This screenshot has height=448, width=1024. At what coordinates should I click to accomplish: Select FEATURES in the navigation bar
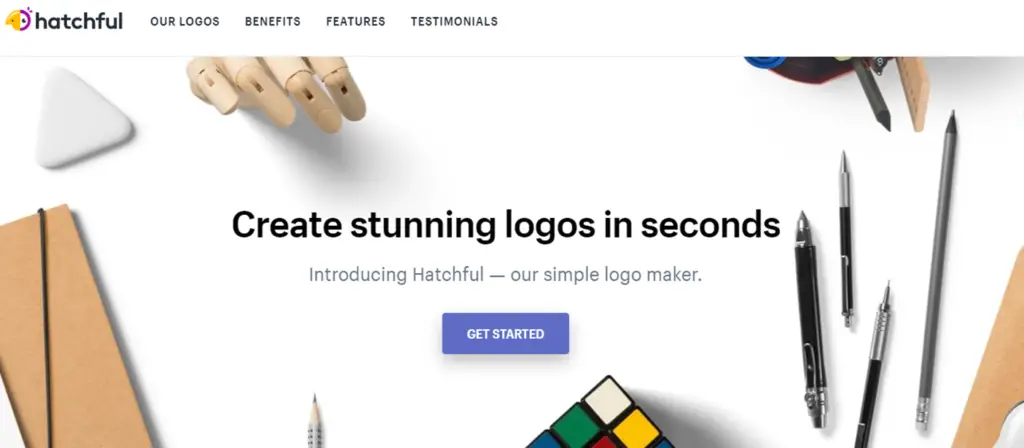[x=356, y=22]
